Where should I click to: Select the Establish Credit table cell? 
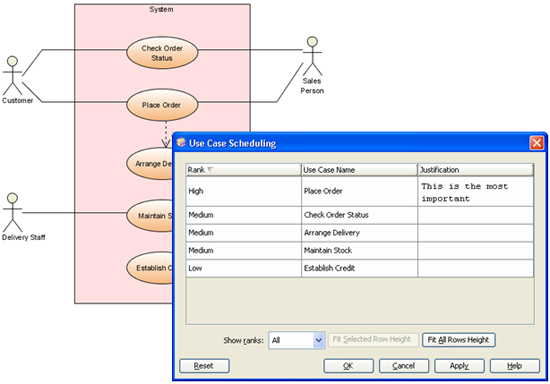pos(360,268)
